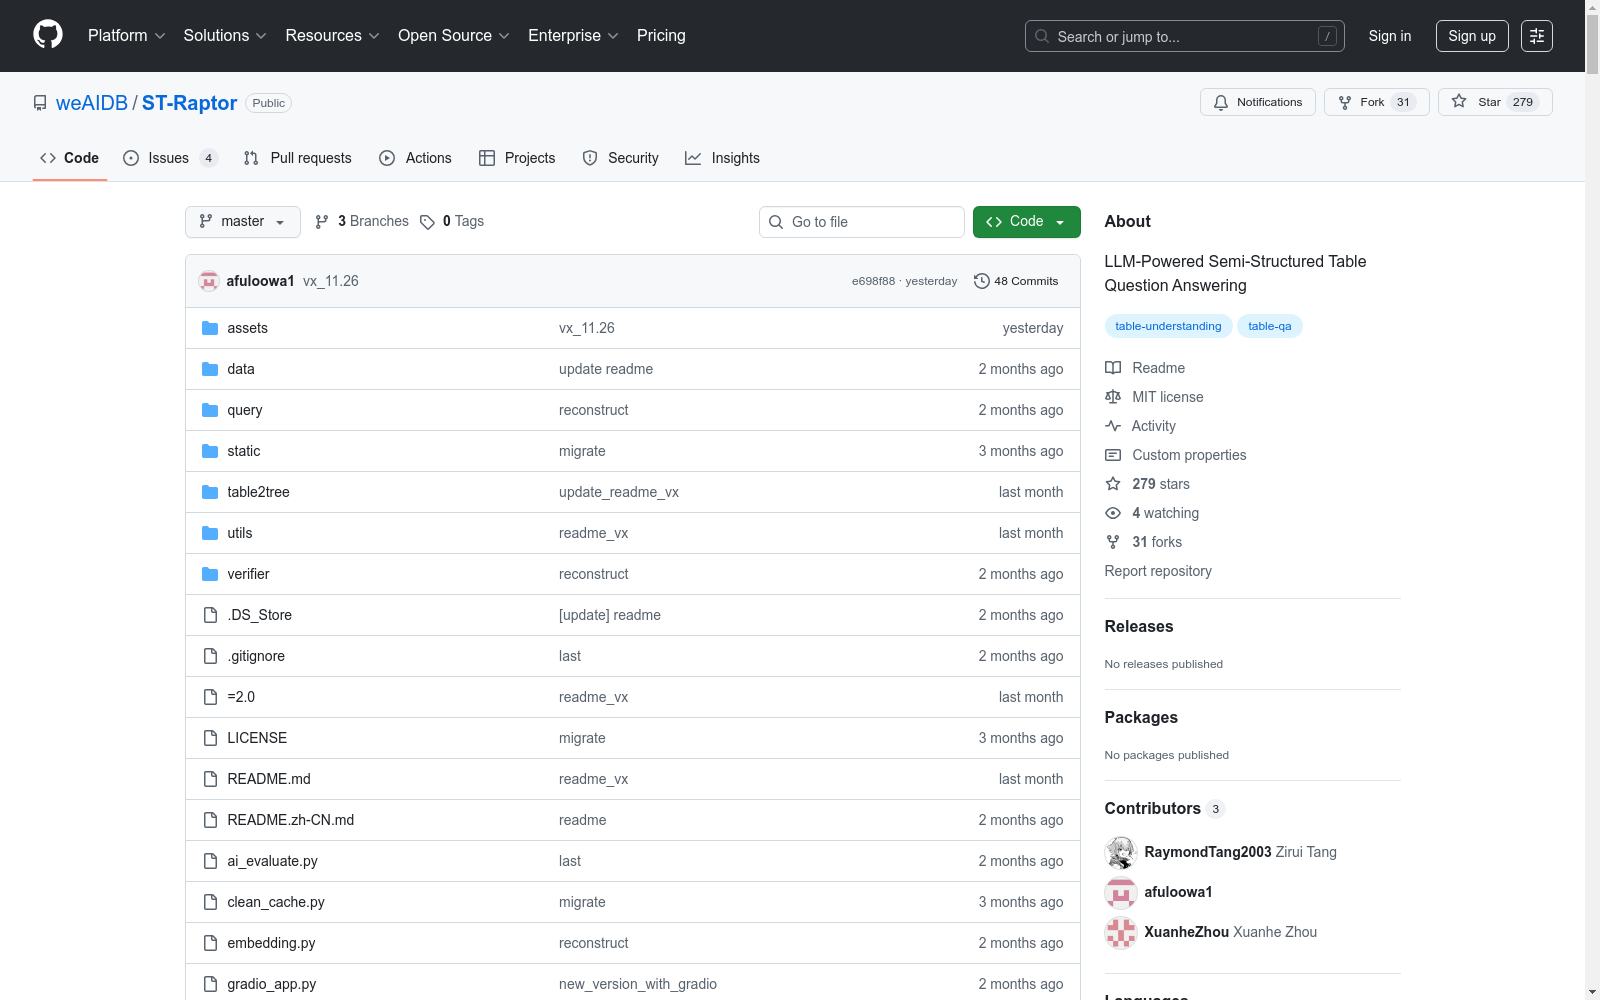Open the master branch switcher
This screenshot has height=1000, width=1600.
[x=243, y=222]
